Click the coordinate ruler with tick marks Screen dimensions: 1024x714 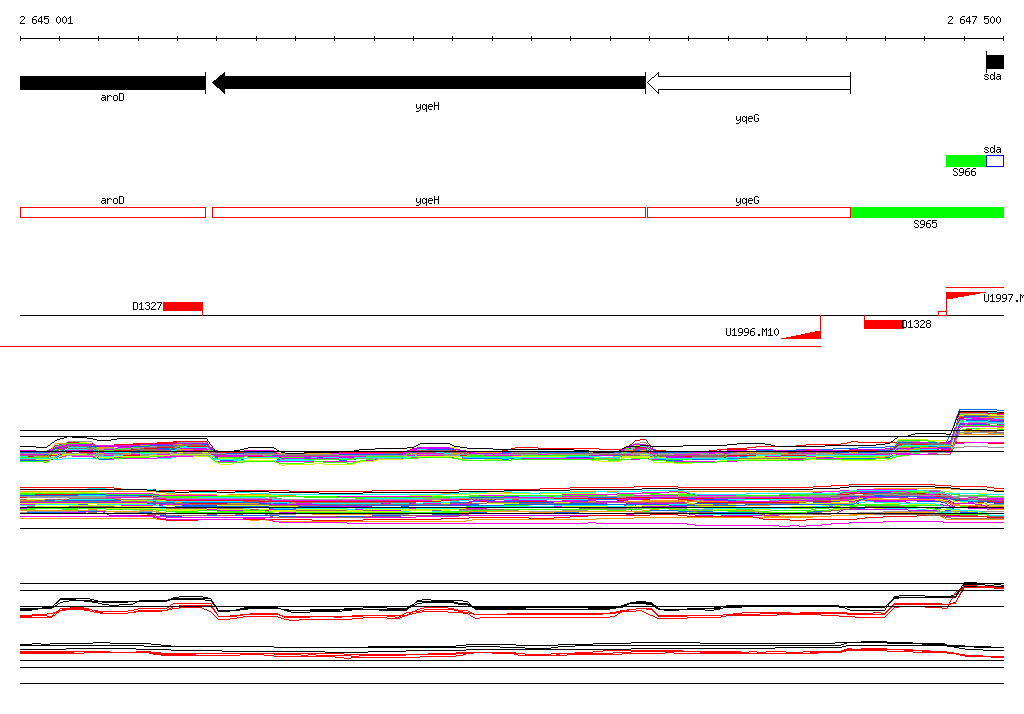tap(512, 39)
